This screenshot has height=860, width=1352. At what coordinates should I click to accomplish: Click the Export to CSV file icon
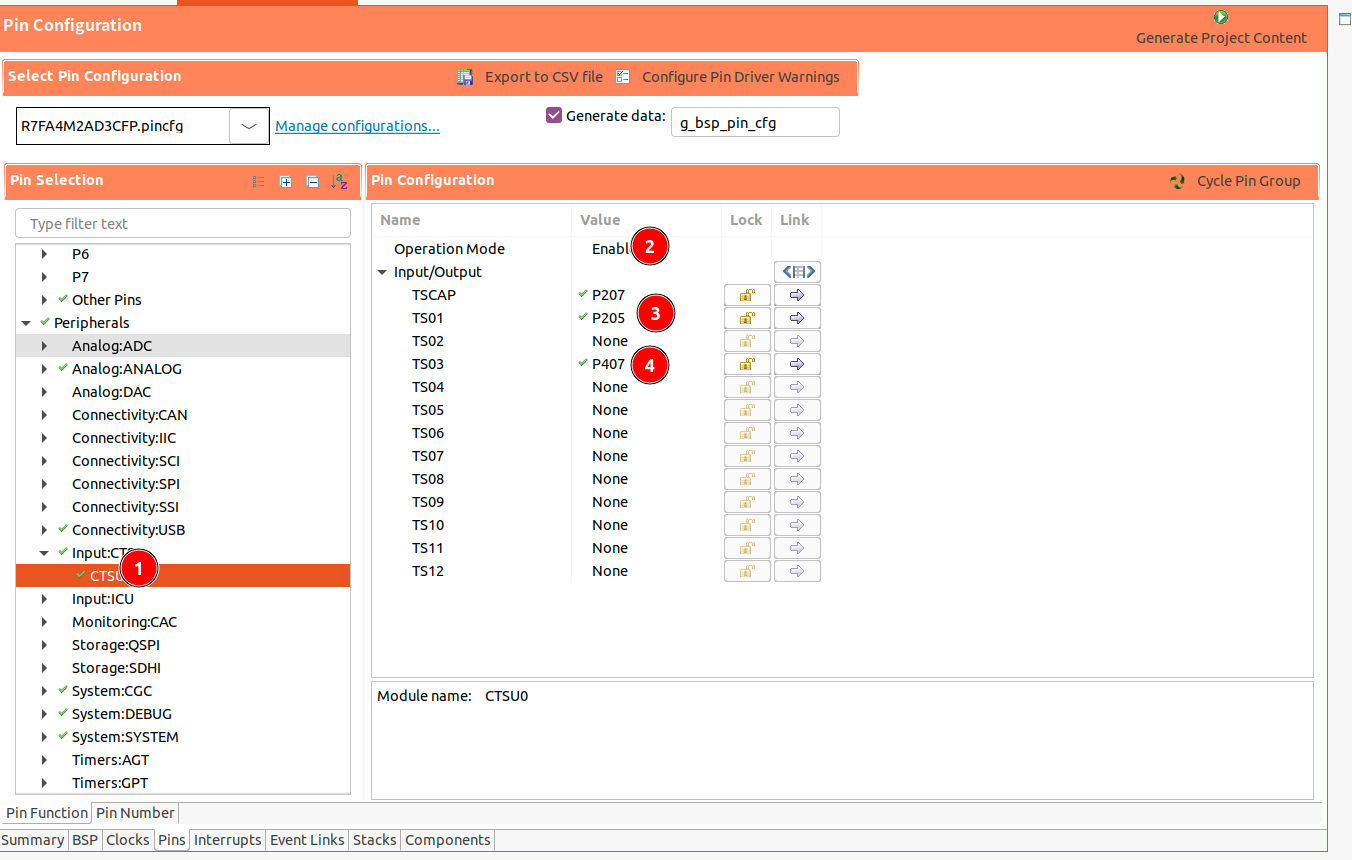[x=465, y=77]
